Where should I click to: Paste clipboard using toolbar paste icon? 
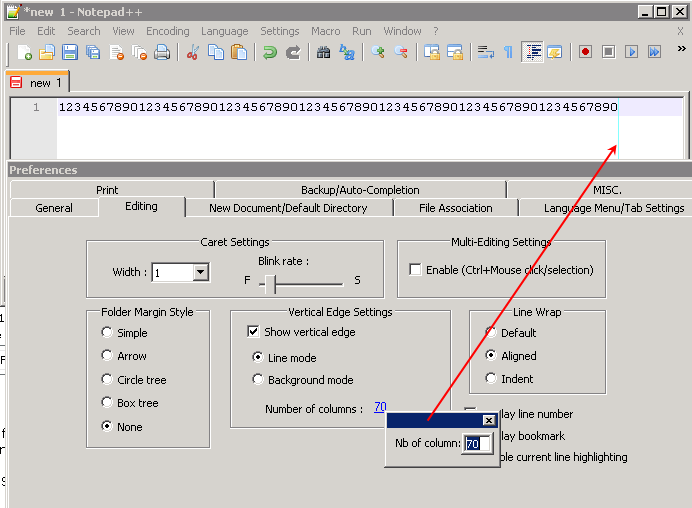[x=239, y=52]
